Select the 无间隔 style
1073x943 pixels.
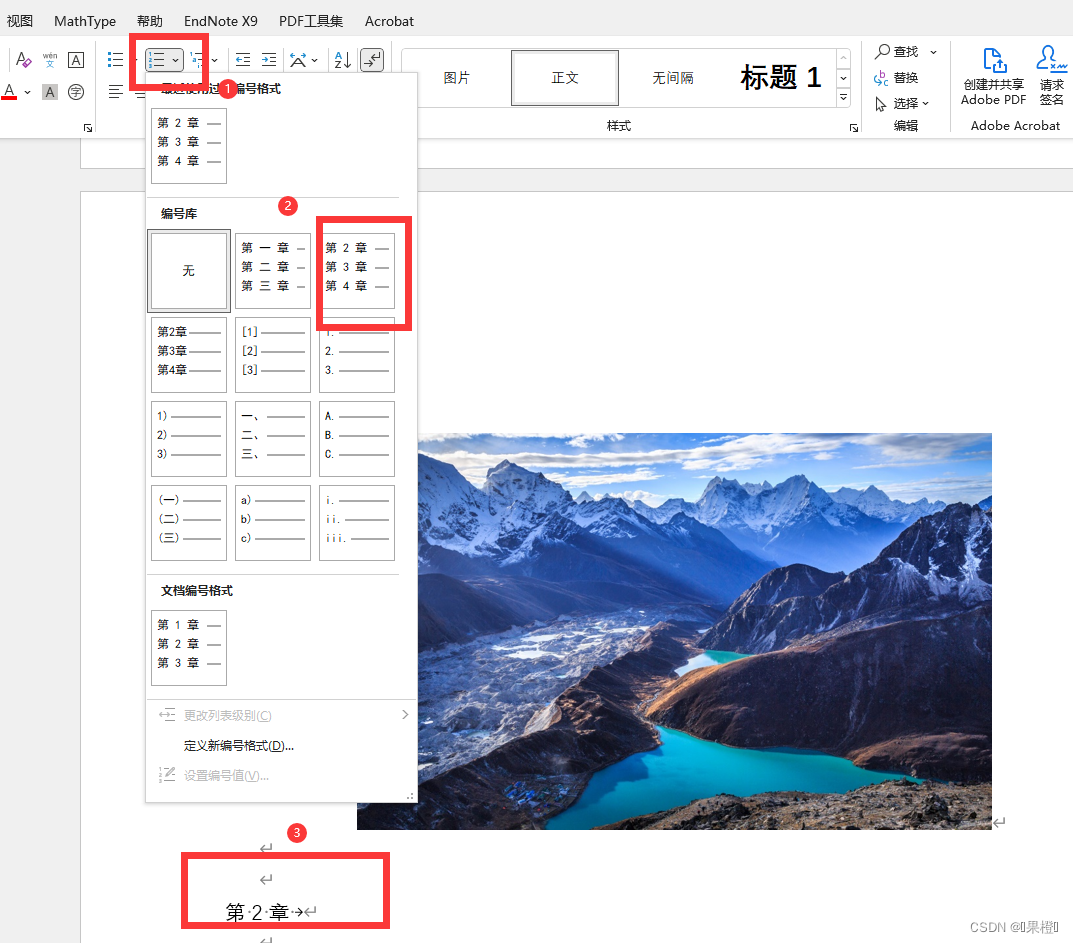[x=673, y=78]
